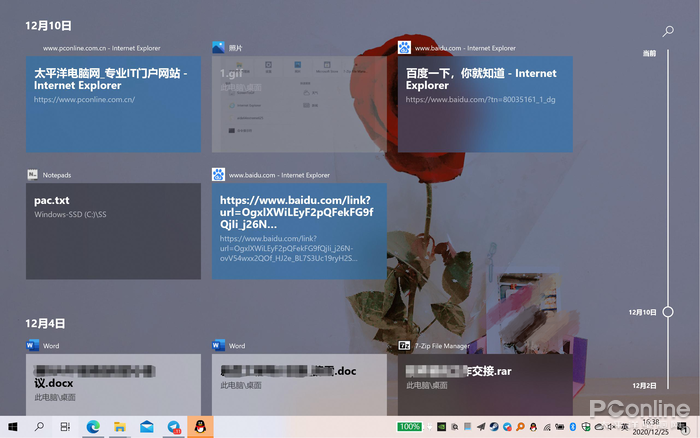Open the OneDrive cloud tray icon

(x=599, y=427)
